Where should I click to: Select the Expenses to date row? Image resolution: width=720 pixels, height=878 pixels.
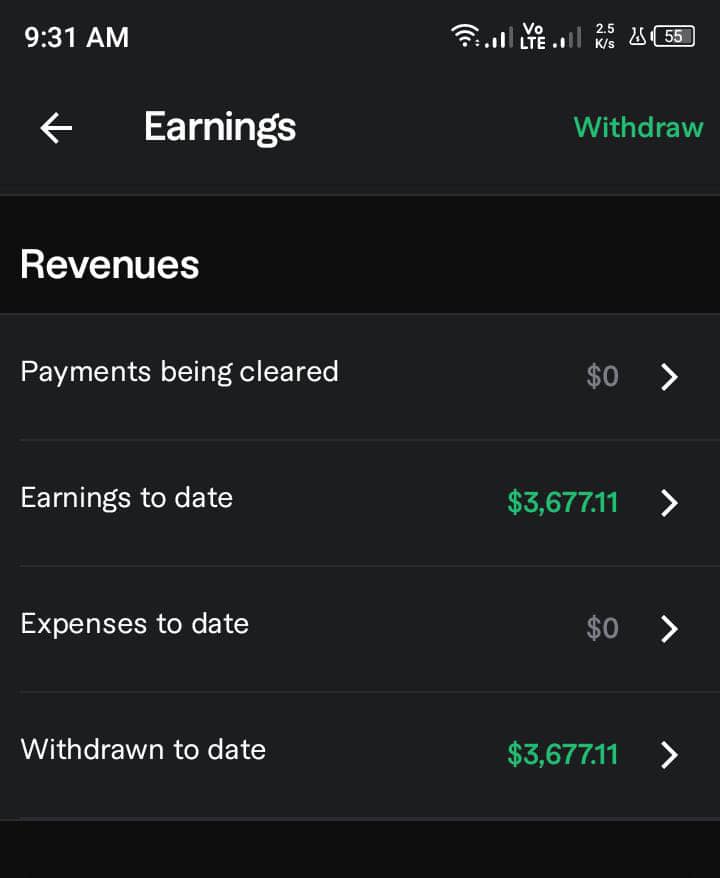click(135, 624)
